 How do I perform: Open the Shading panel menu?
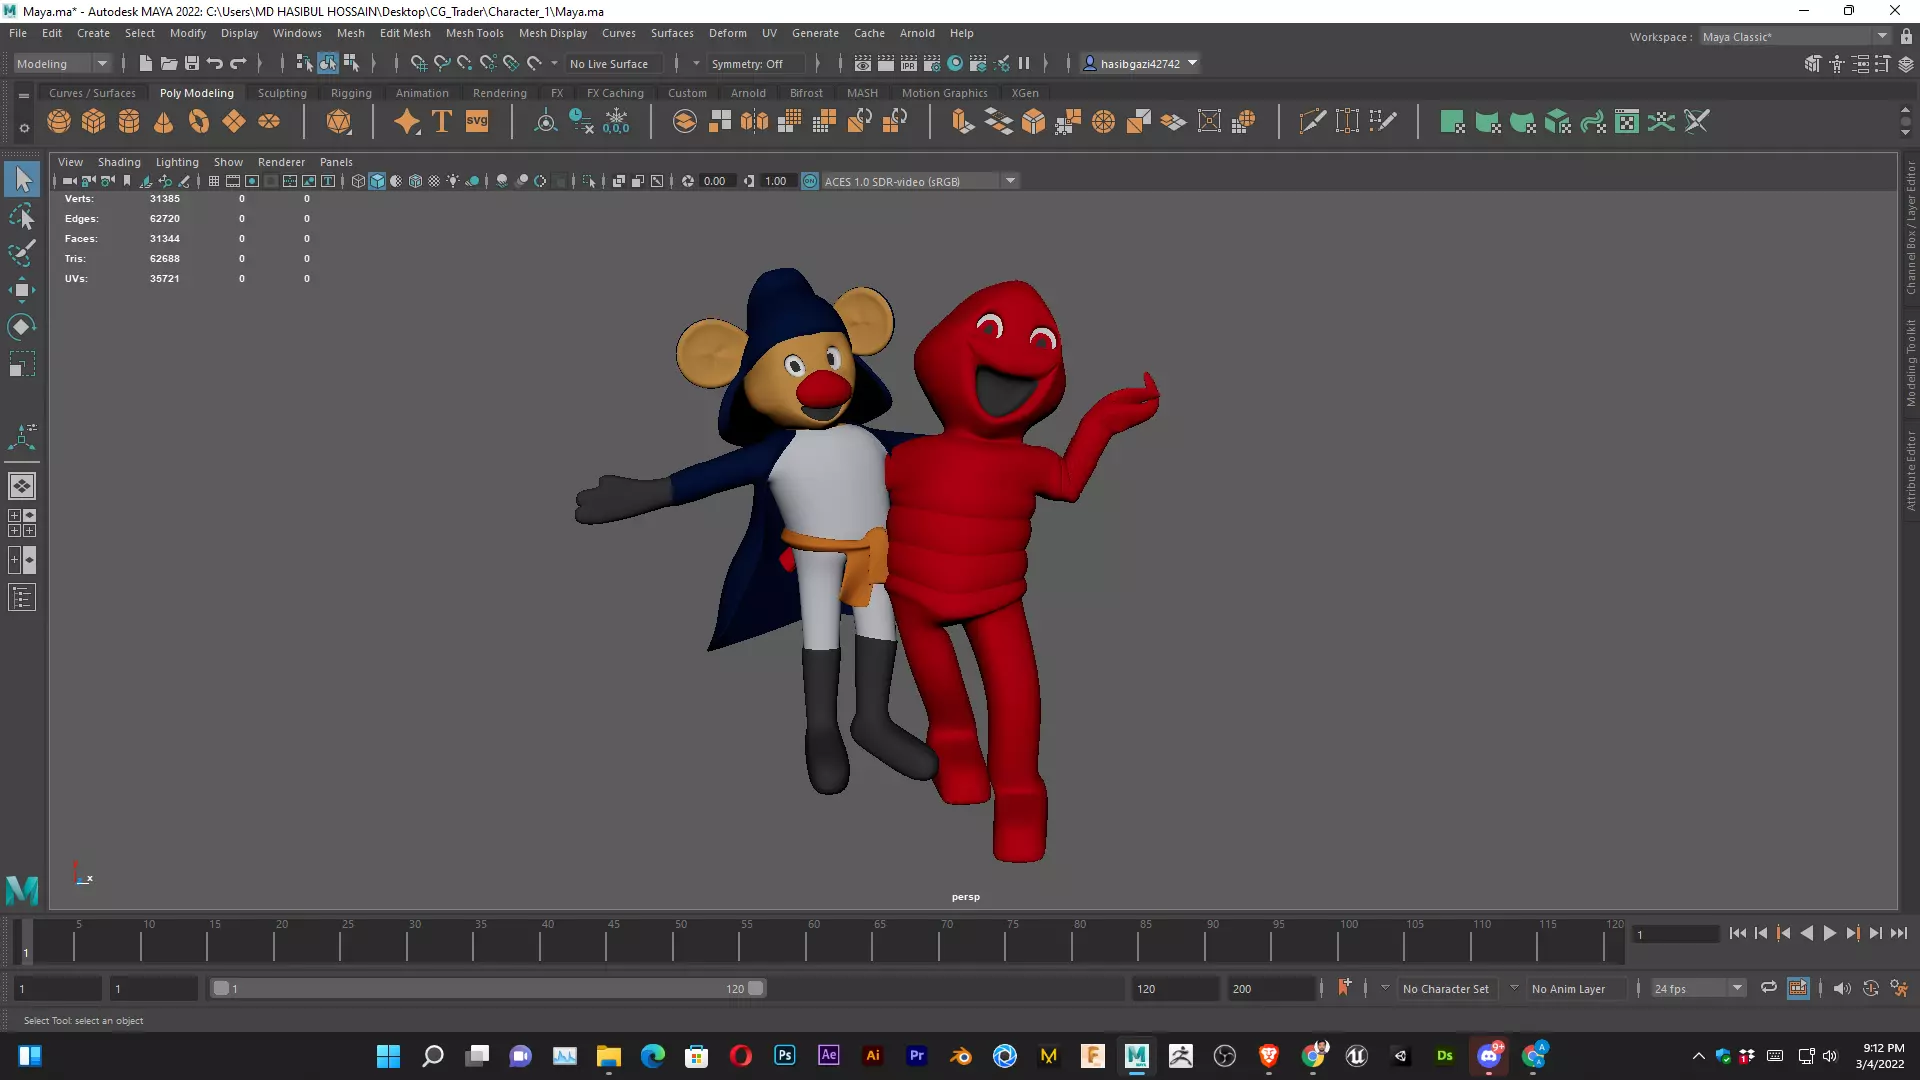[119, 162]
